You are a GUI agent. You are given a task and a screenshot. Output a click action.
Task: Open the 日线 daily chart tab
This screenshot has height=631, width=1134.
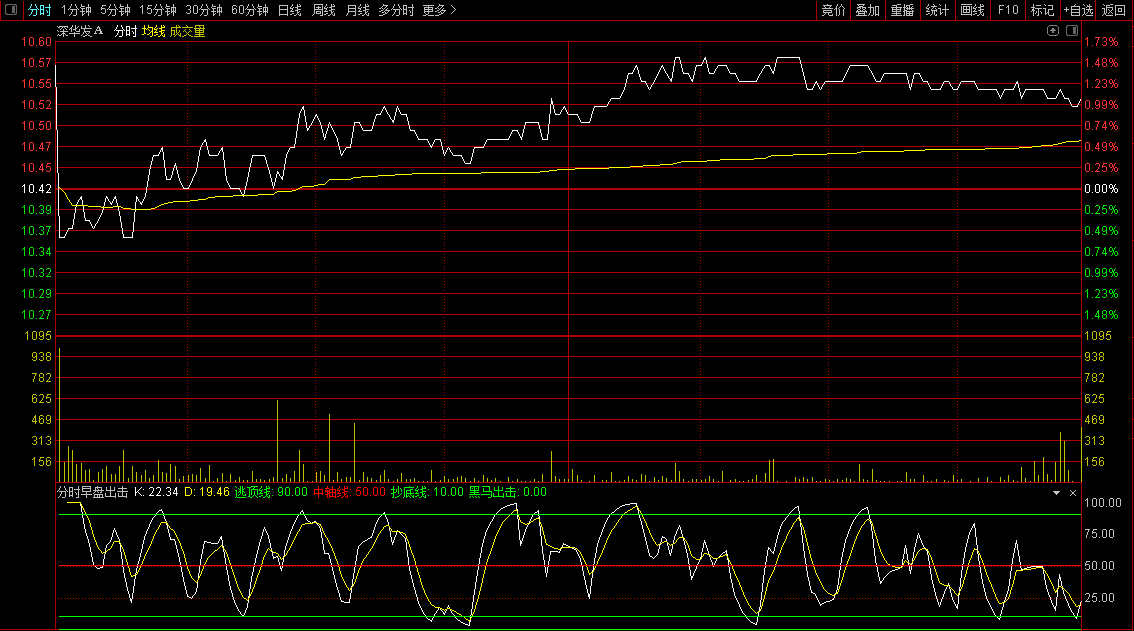[x=289, y=10]
